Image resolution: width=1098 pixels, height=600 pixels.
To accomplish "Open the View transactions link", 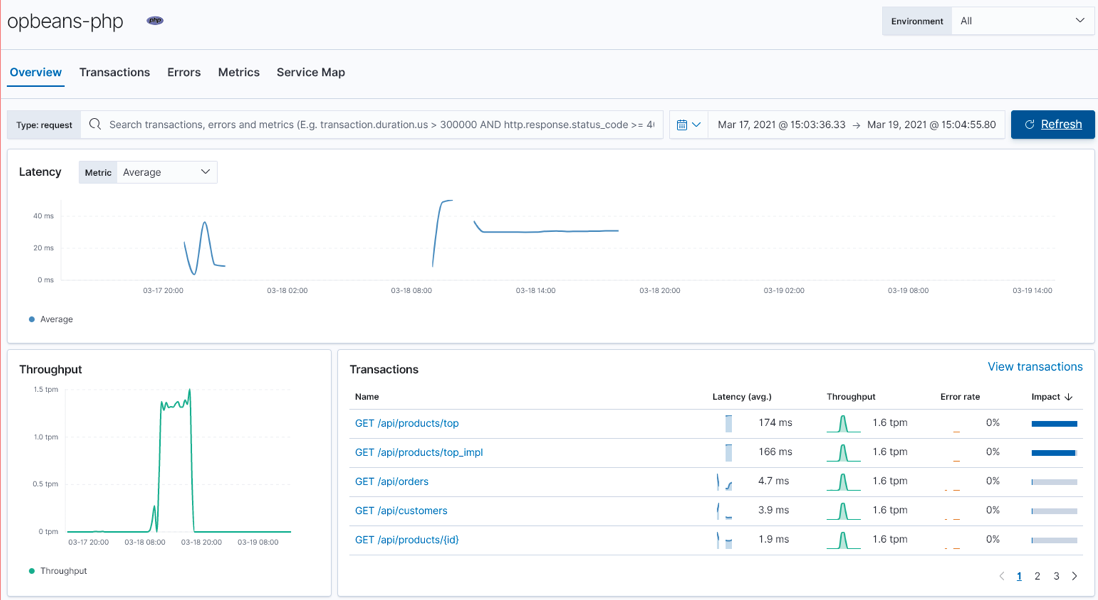I will [x=1035, y=367].
